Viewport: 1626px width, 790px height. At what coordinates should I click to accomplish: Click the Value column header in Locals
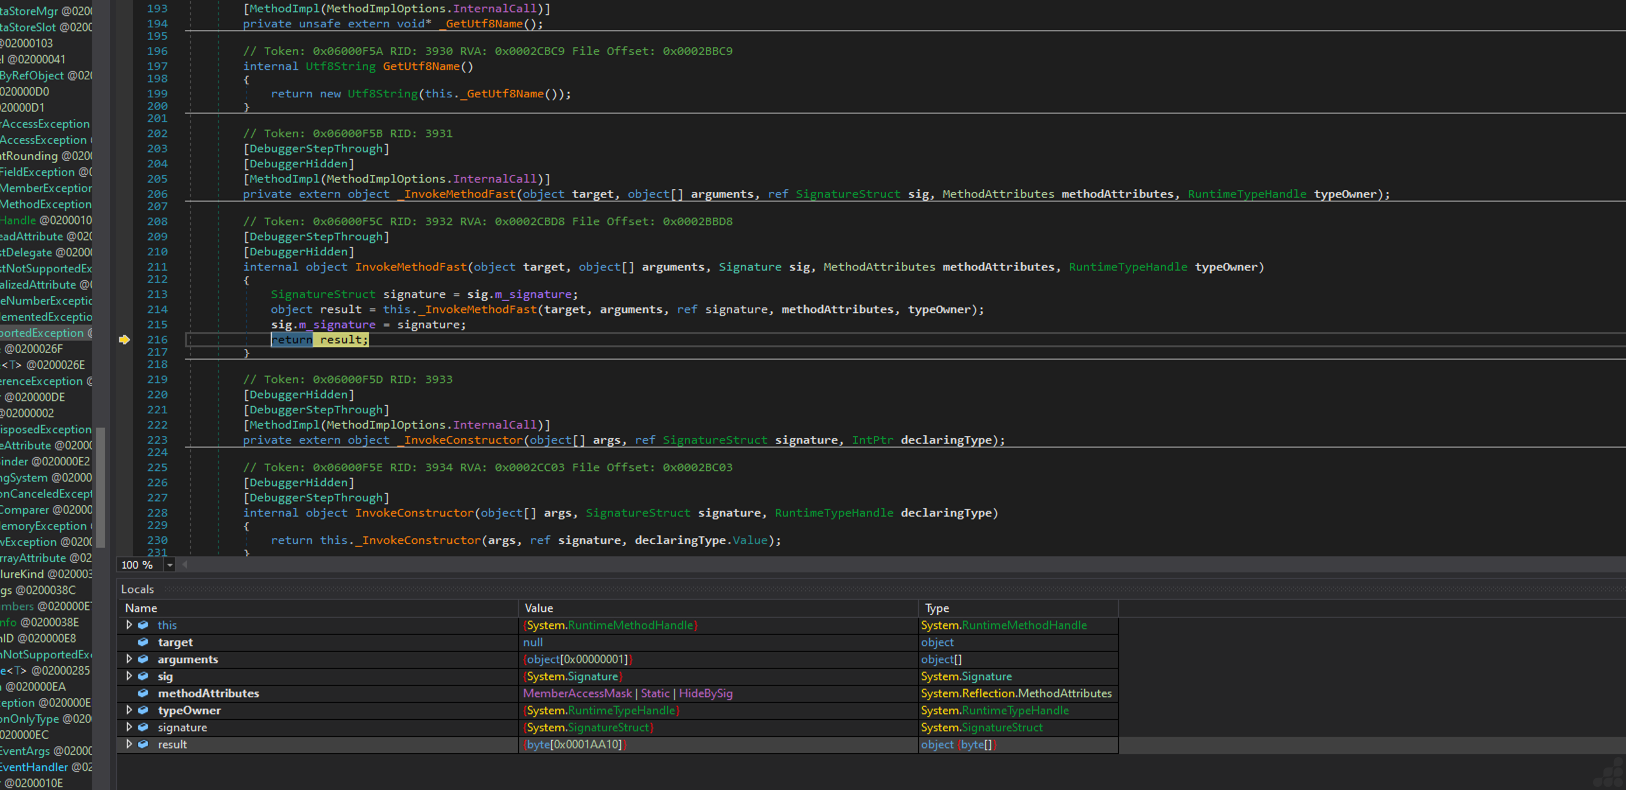[x=539, y=608]
